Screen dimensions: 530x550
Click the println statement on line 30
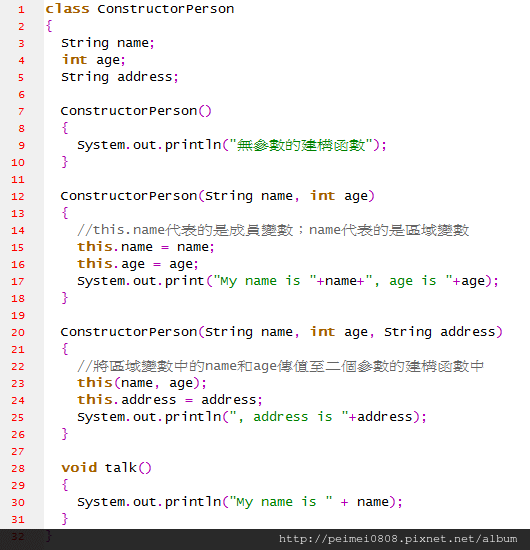pyautogui.click(x=240, y=502)
